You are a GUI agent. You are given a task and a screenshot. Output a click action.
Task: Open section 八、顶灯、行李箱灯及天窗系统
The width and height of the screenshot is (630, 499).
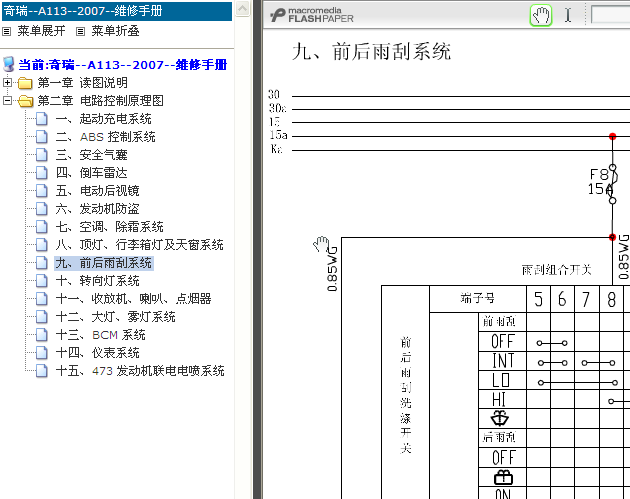(x=139, y=245)
